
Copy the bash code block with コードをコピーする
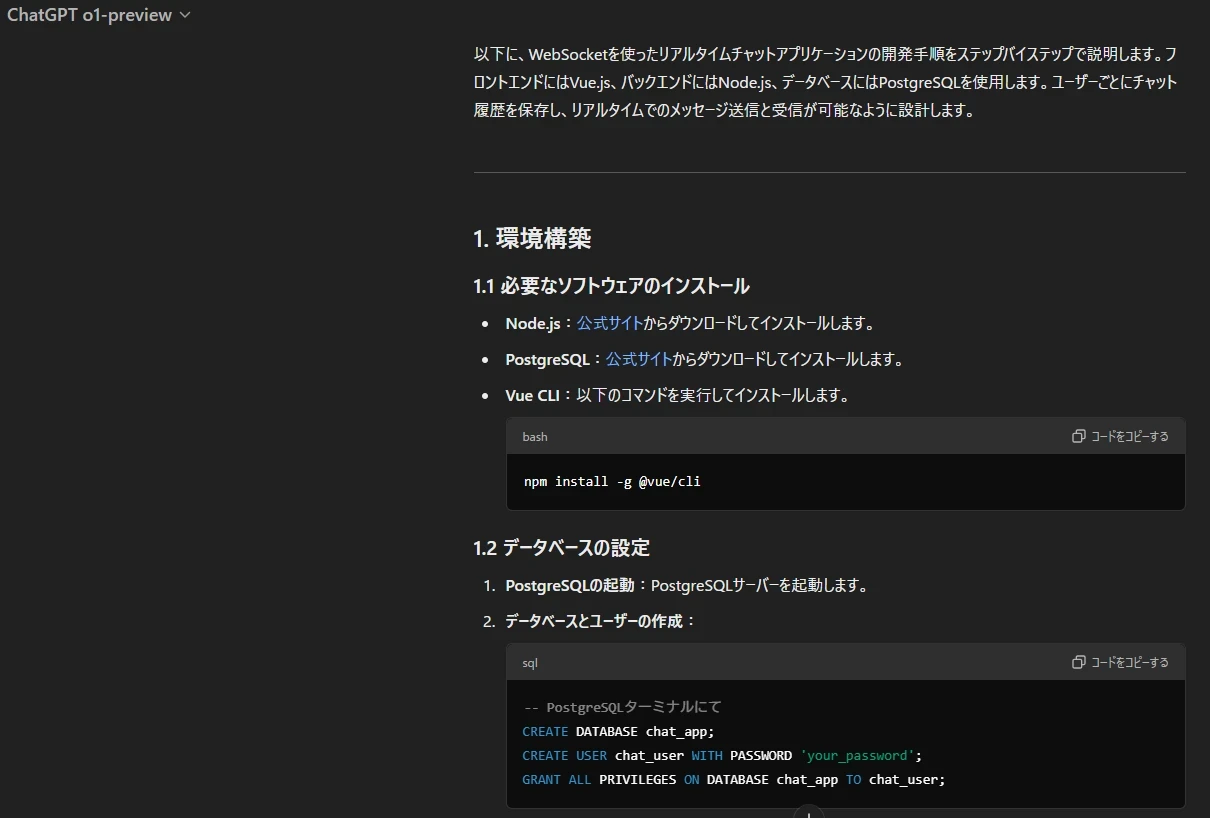[x=1120, y=436]
